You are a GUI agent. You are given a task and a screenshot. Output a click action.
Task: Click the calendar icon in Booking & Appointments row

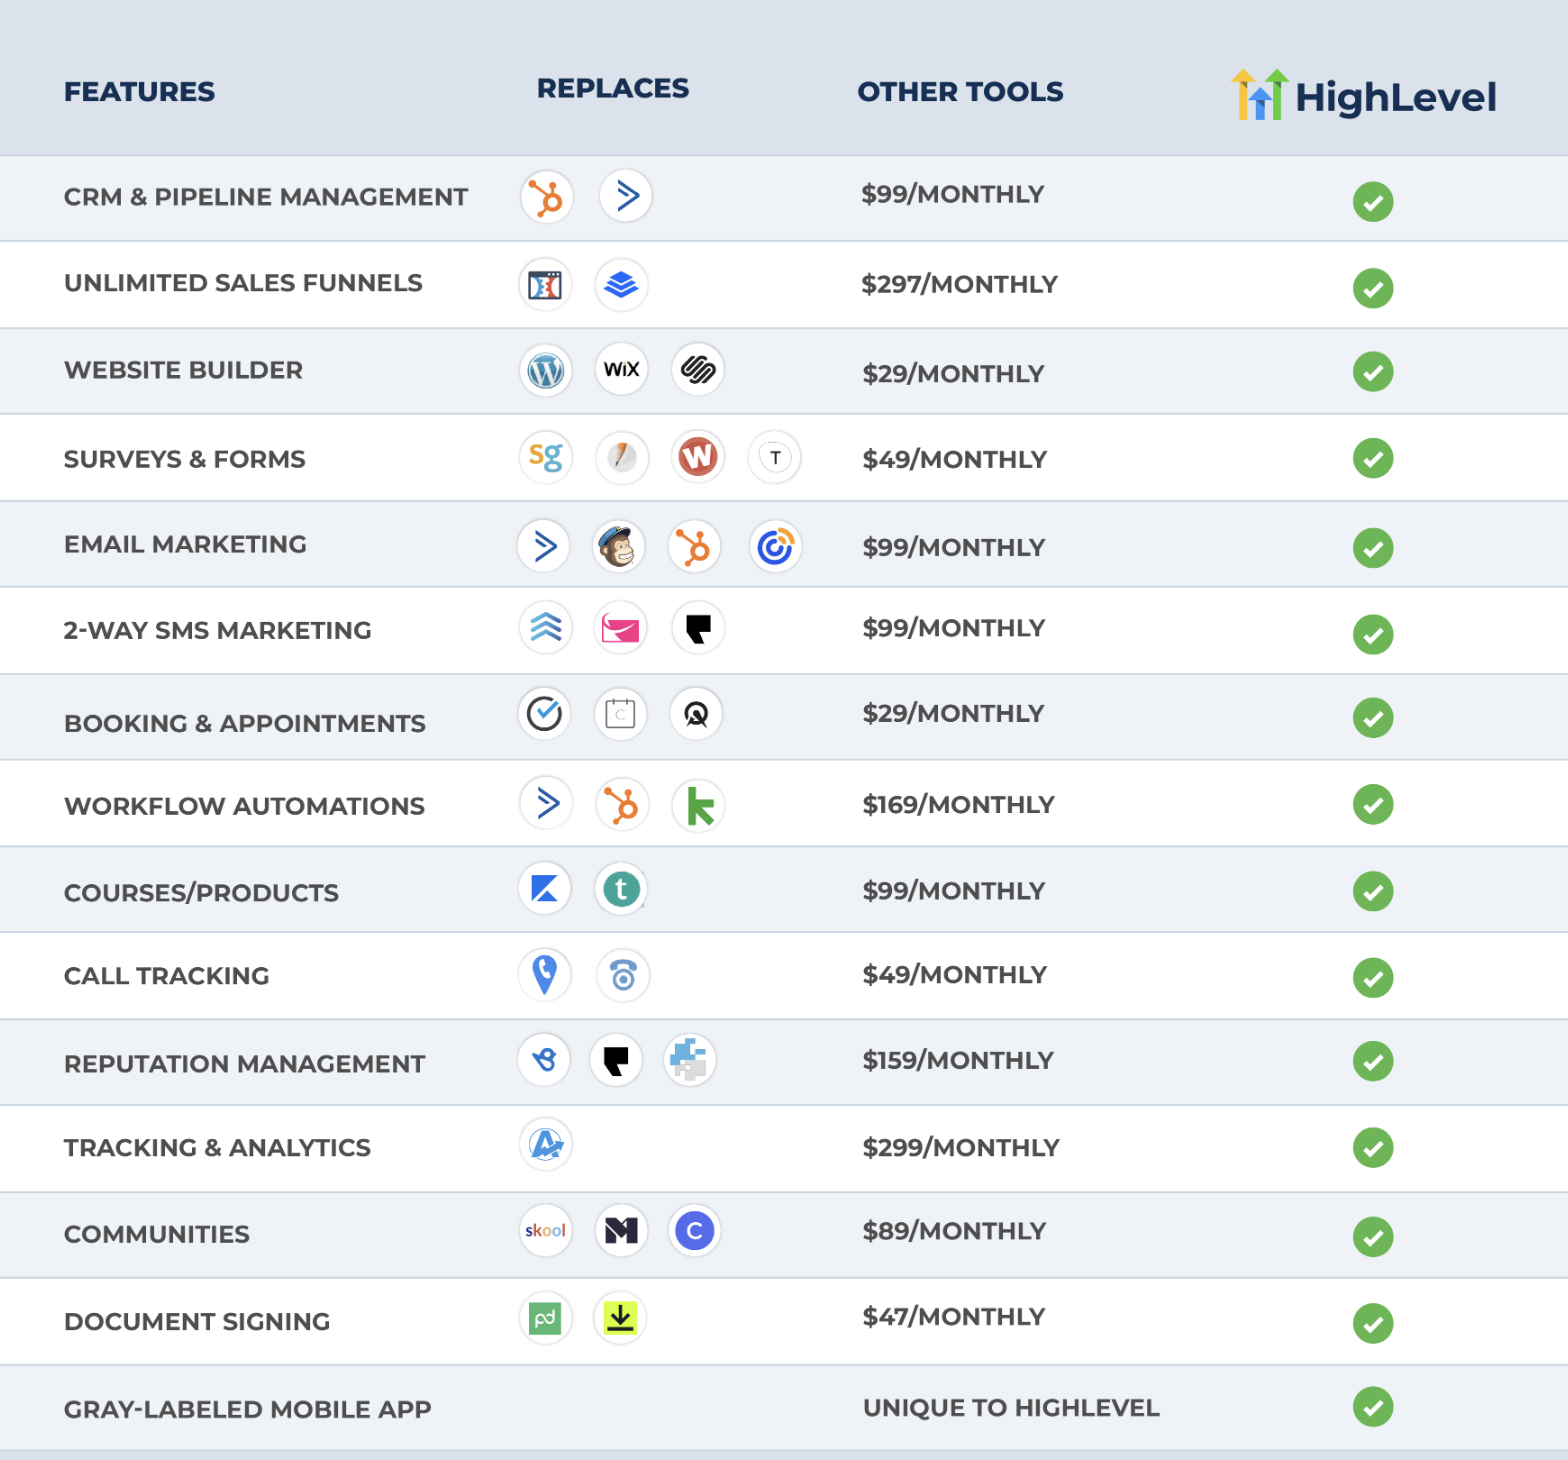[x=621, y=714]
